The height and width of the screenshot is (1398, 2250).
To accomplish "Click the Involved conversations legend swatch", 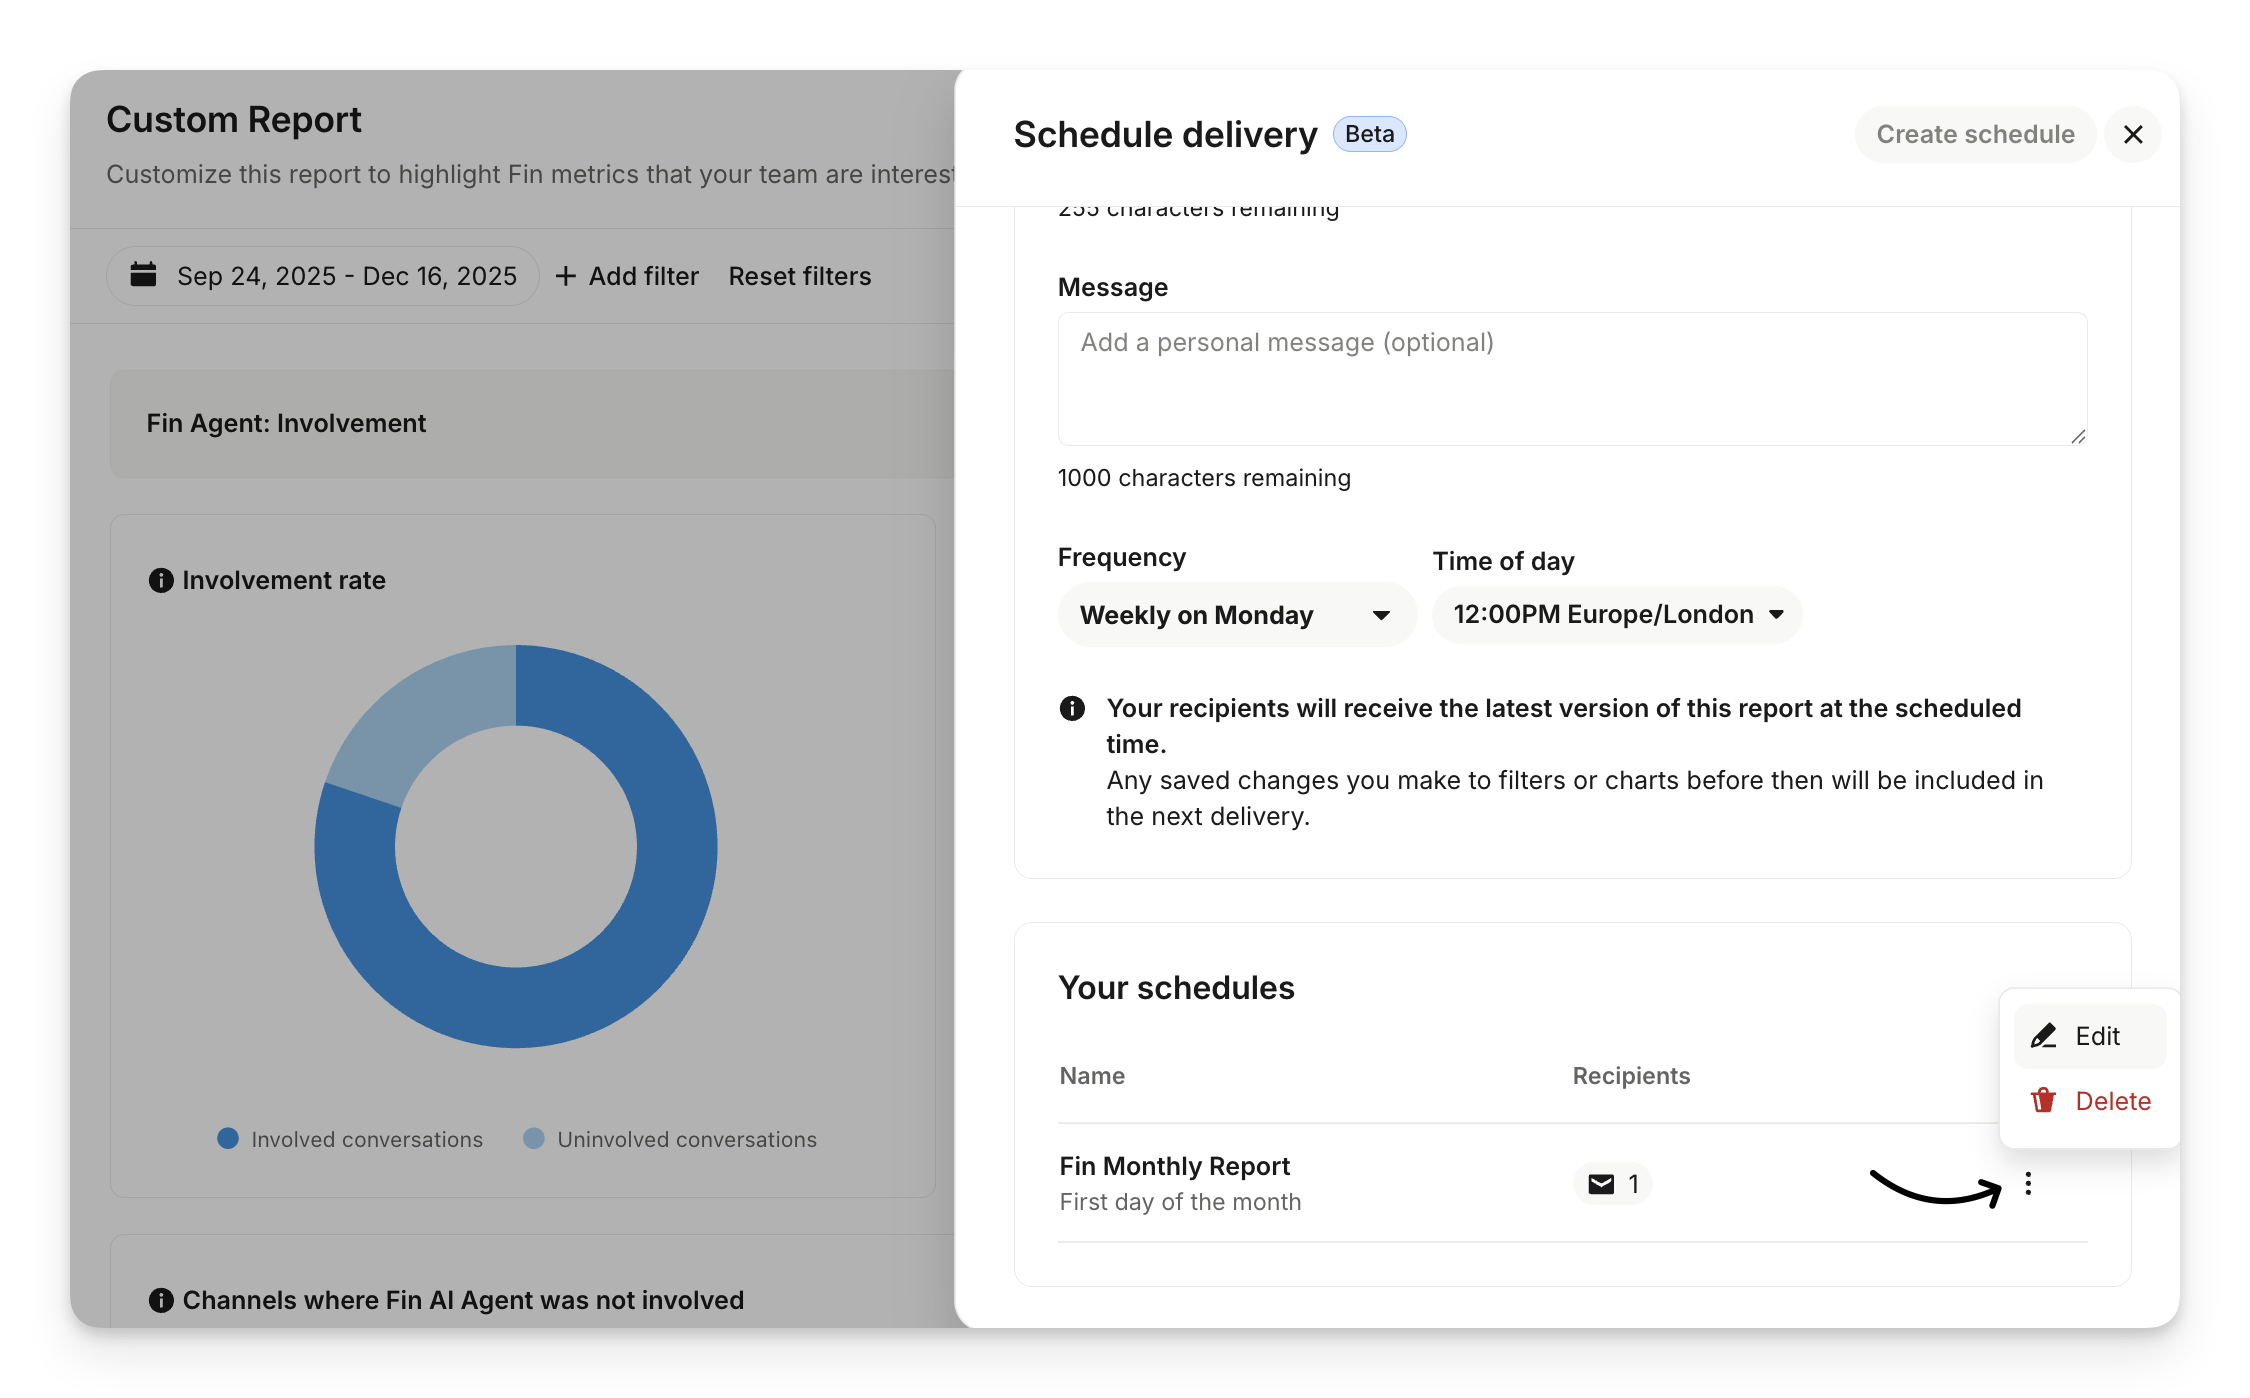I will pyautogui.click(x=228, y=1139).
